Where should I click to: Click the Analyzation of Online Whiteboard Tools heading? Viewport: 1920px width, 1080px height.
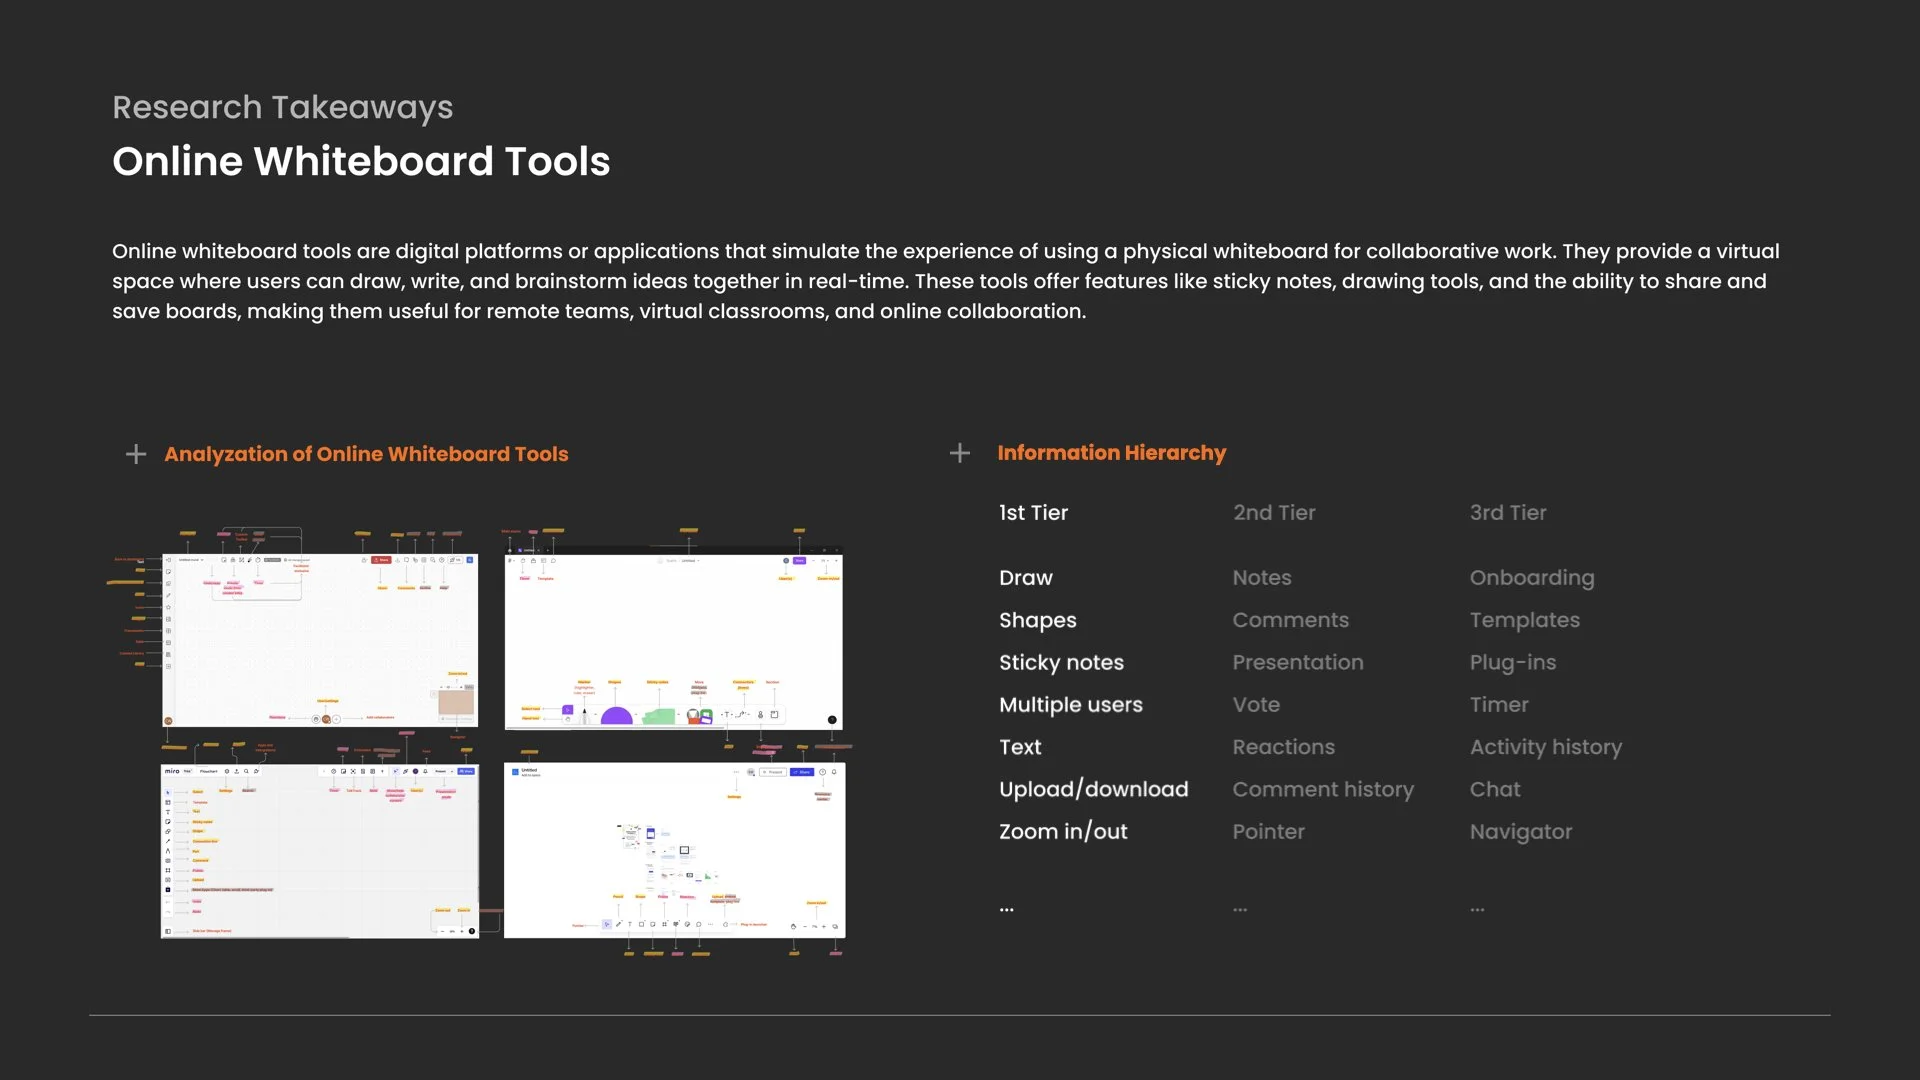pos(366,454)
